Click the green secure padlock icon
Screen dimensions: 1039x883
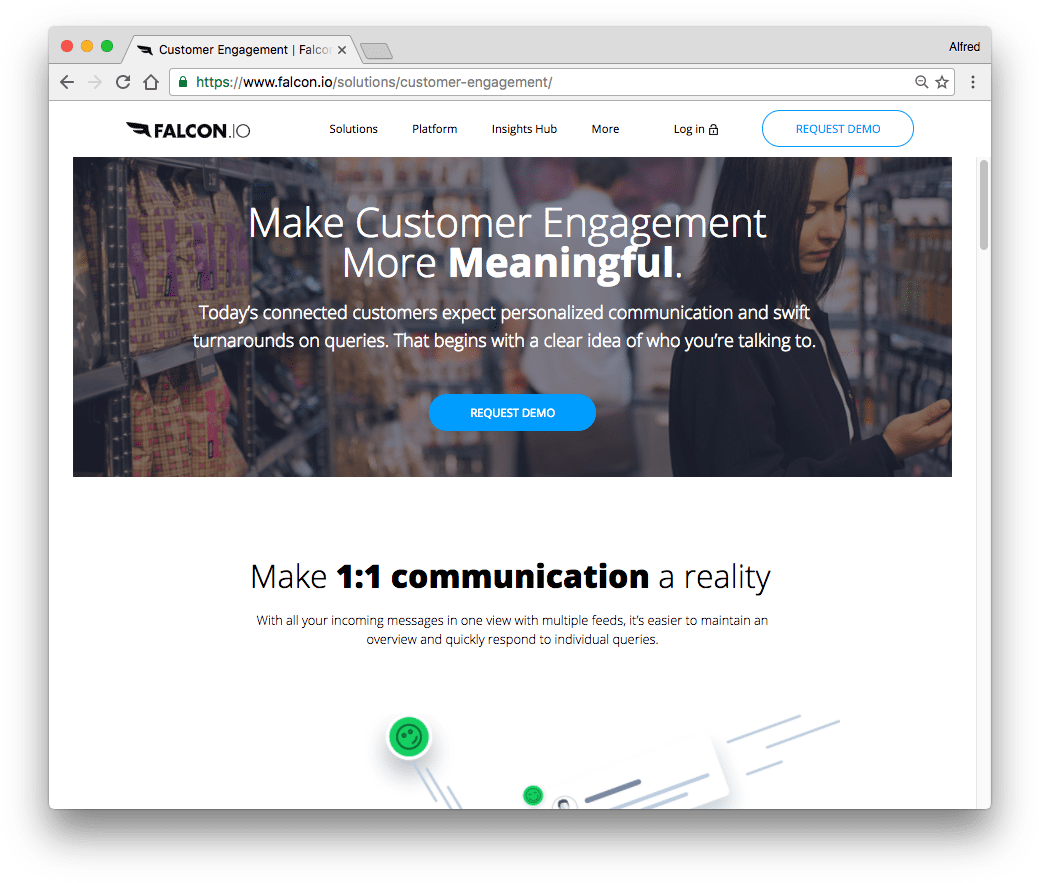point(183,82)
